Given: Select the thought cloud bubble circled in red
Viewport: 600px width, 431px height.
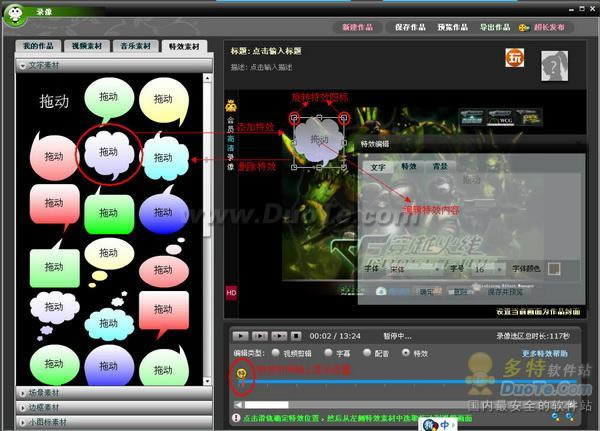Looking at the screenshot, I should coord(108,153).
